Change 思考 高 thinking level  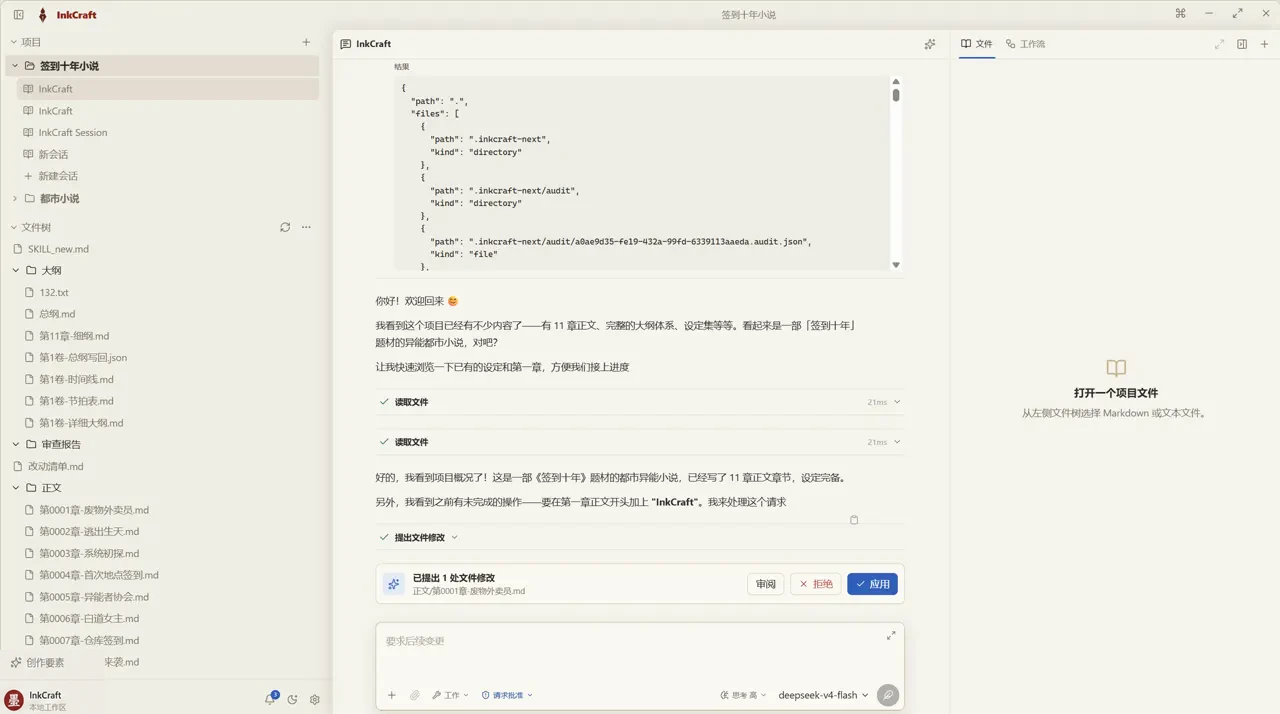pos(742,695)
